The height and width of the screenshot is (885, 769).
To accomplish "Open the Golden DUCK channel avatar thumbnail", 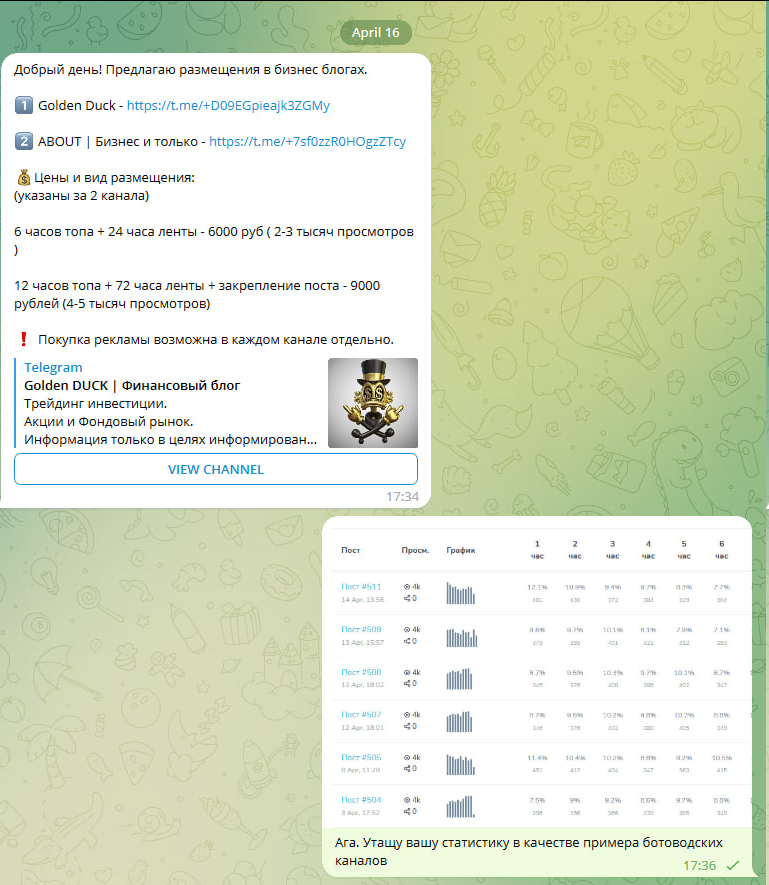I will (x=373, y=403).
